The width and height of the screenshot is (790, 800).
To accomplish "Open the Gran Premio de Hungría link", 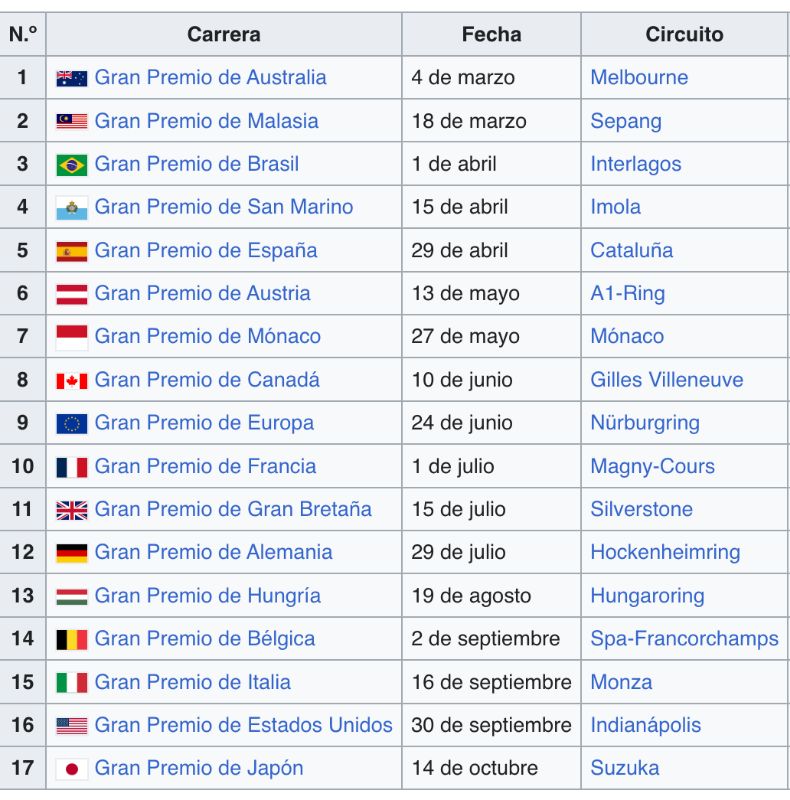I will pos(208,596).
